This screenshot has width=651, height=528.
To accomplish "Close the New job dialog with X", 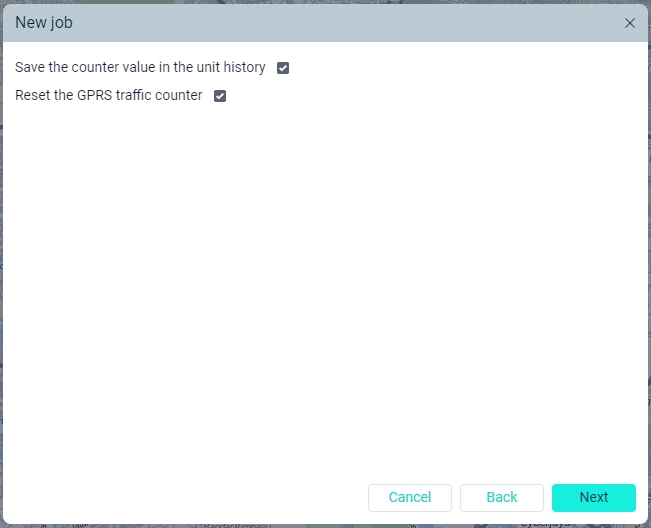I will (x=630, y=23).
